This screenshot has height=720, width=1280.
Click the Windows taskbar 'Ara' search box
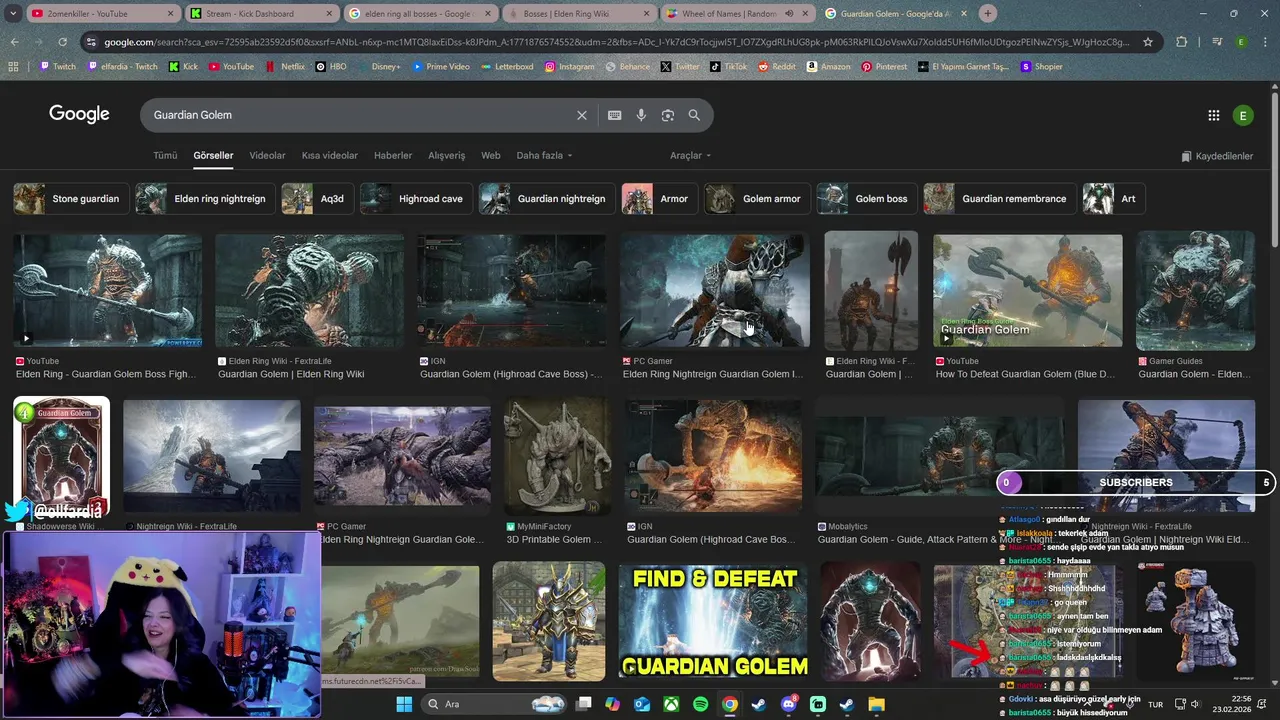pyautogui.click(x=495, y=704)
